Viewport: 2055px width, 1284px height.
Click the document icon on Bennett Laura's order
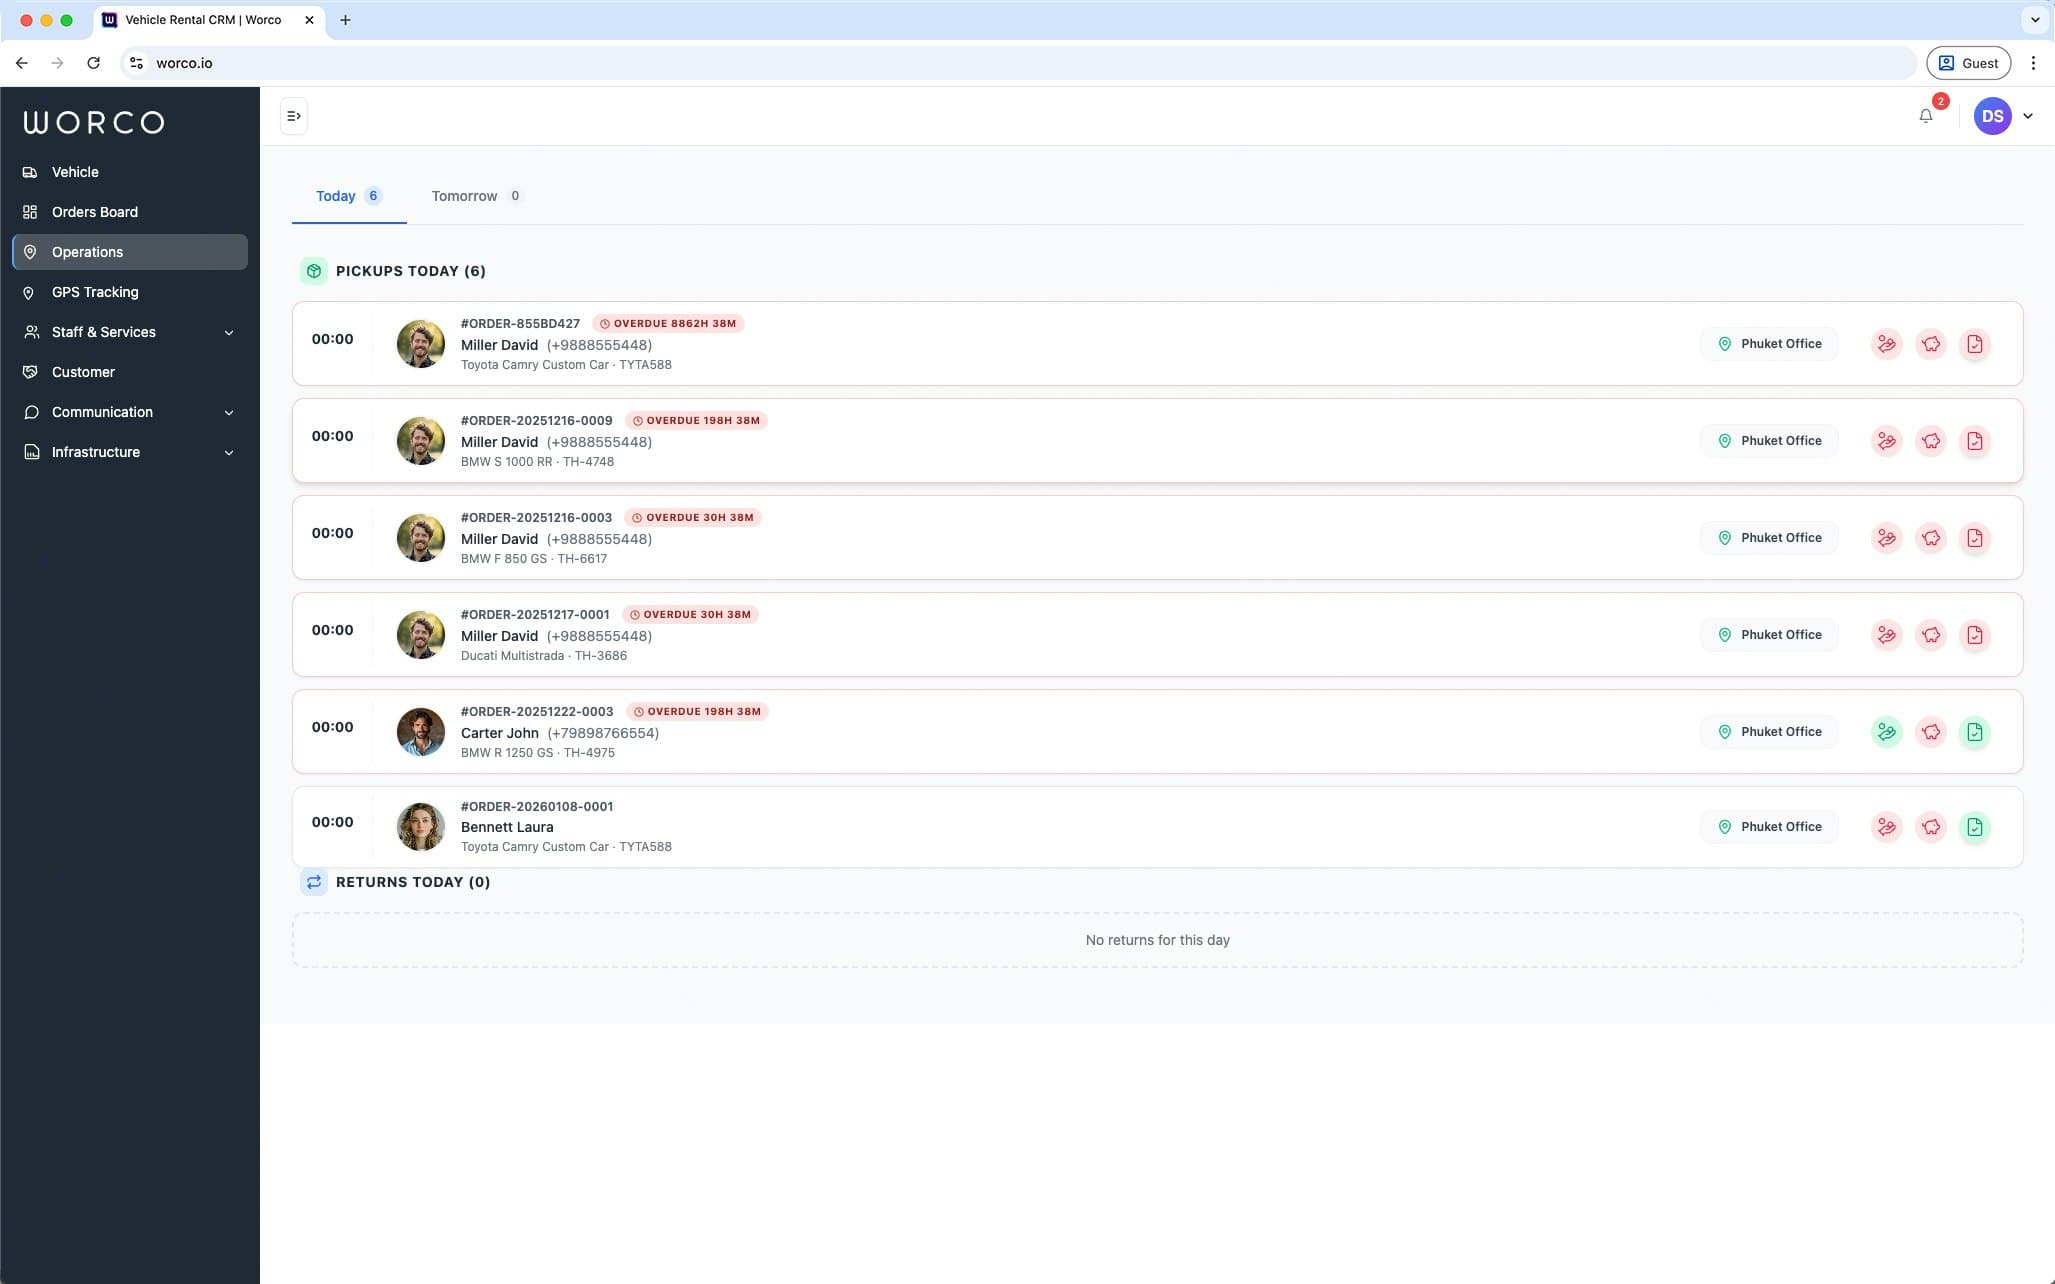click(x=1975, y=826)
